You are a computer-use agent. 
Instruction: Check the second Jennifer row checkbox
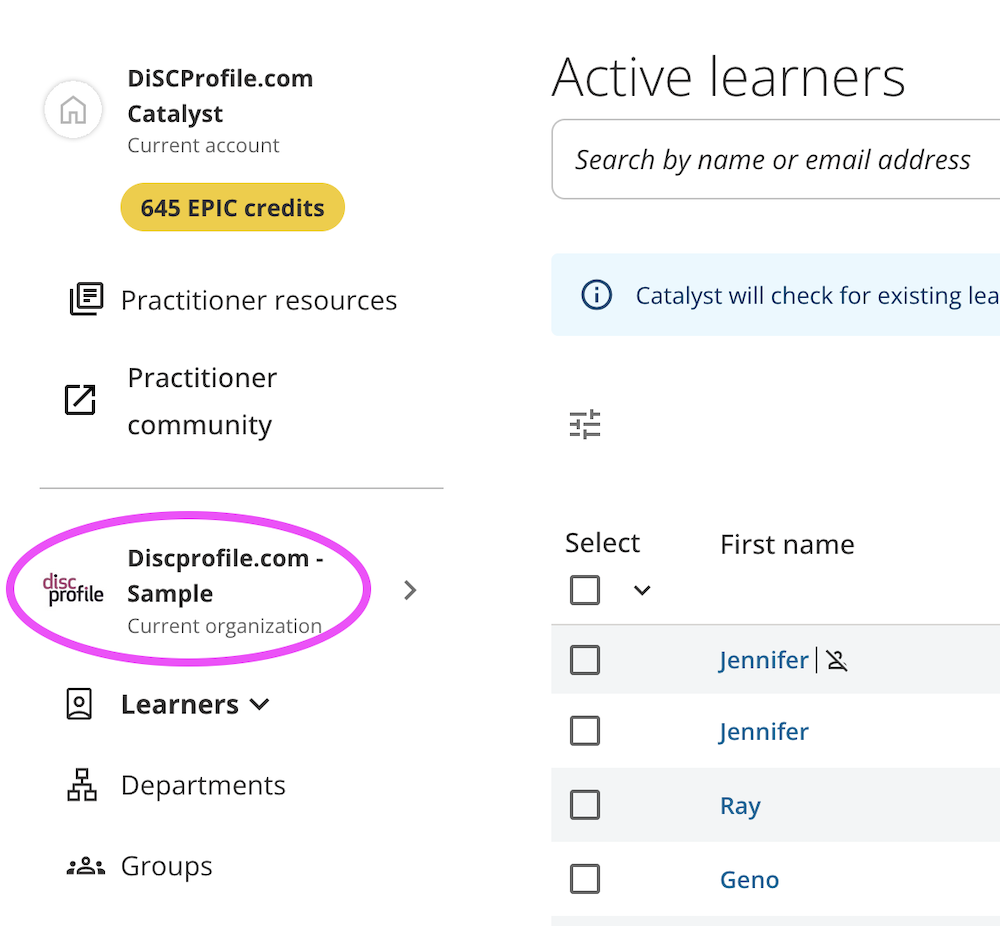585,730
